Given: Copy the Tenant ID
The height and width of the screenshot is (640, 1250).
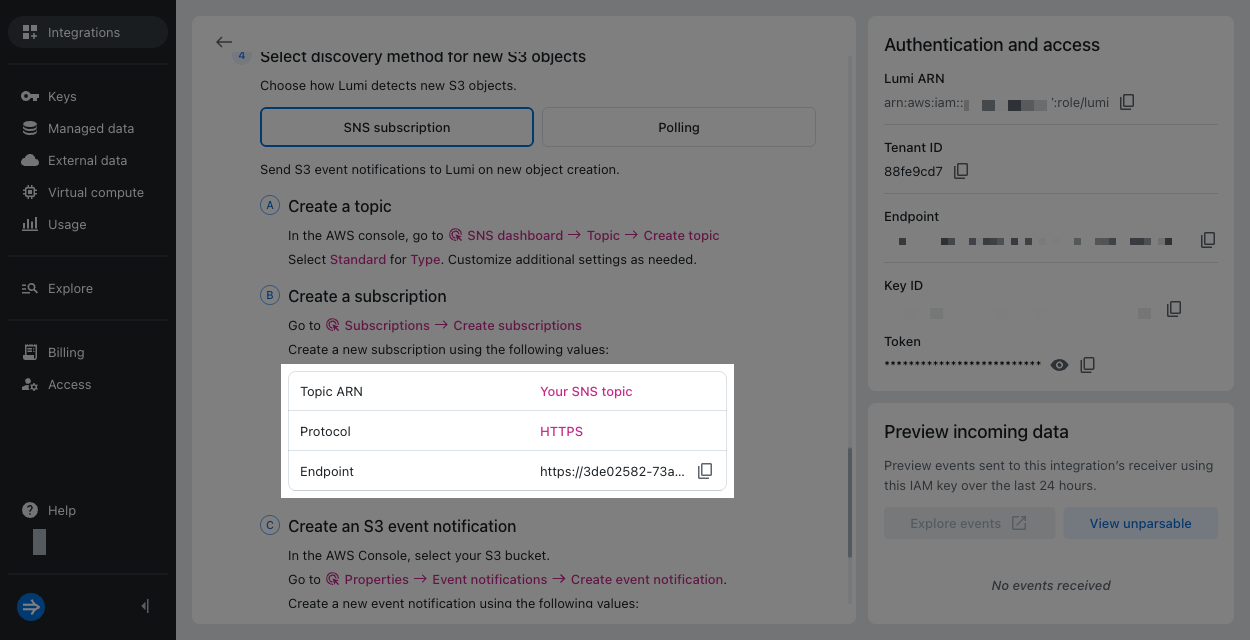Looking at the screenshot, I should pyautogui.click(x=961, y=171).
